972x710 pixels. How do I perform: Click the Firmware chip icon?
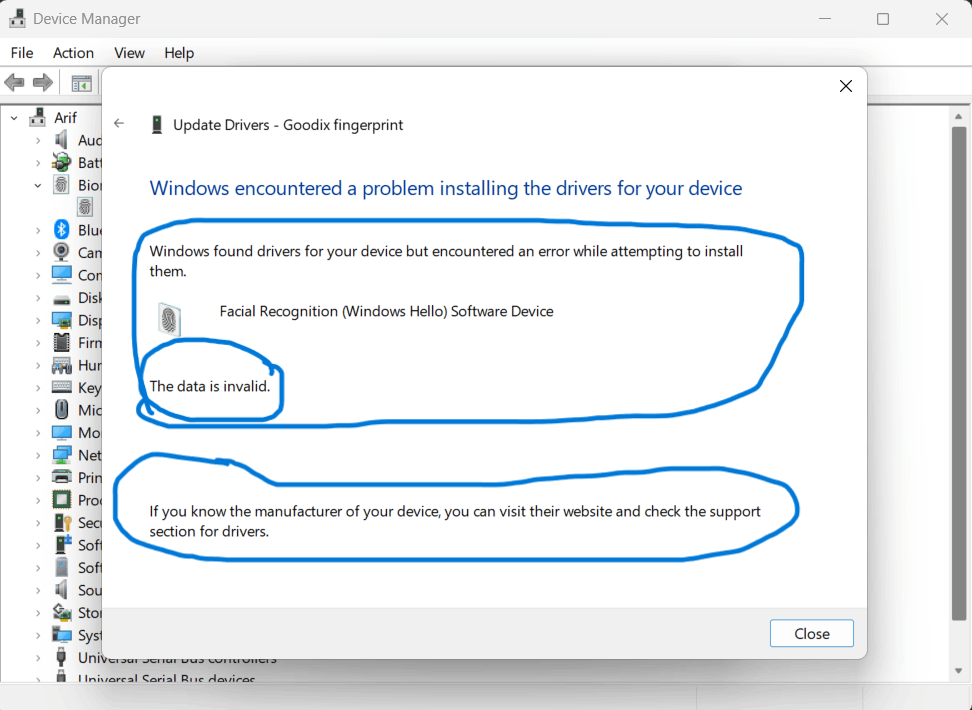tap(61, 342)
